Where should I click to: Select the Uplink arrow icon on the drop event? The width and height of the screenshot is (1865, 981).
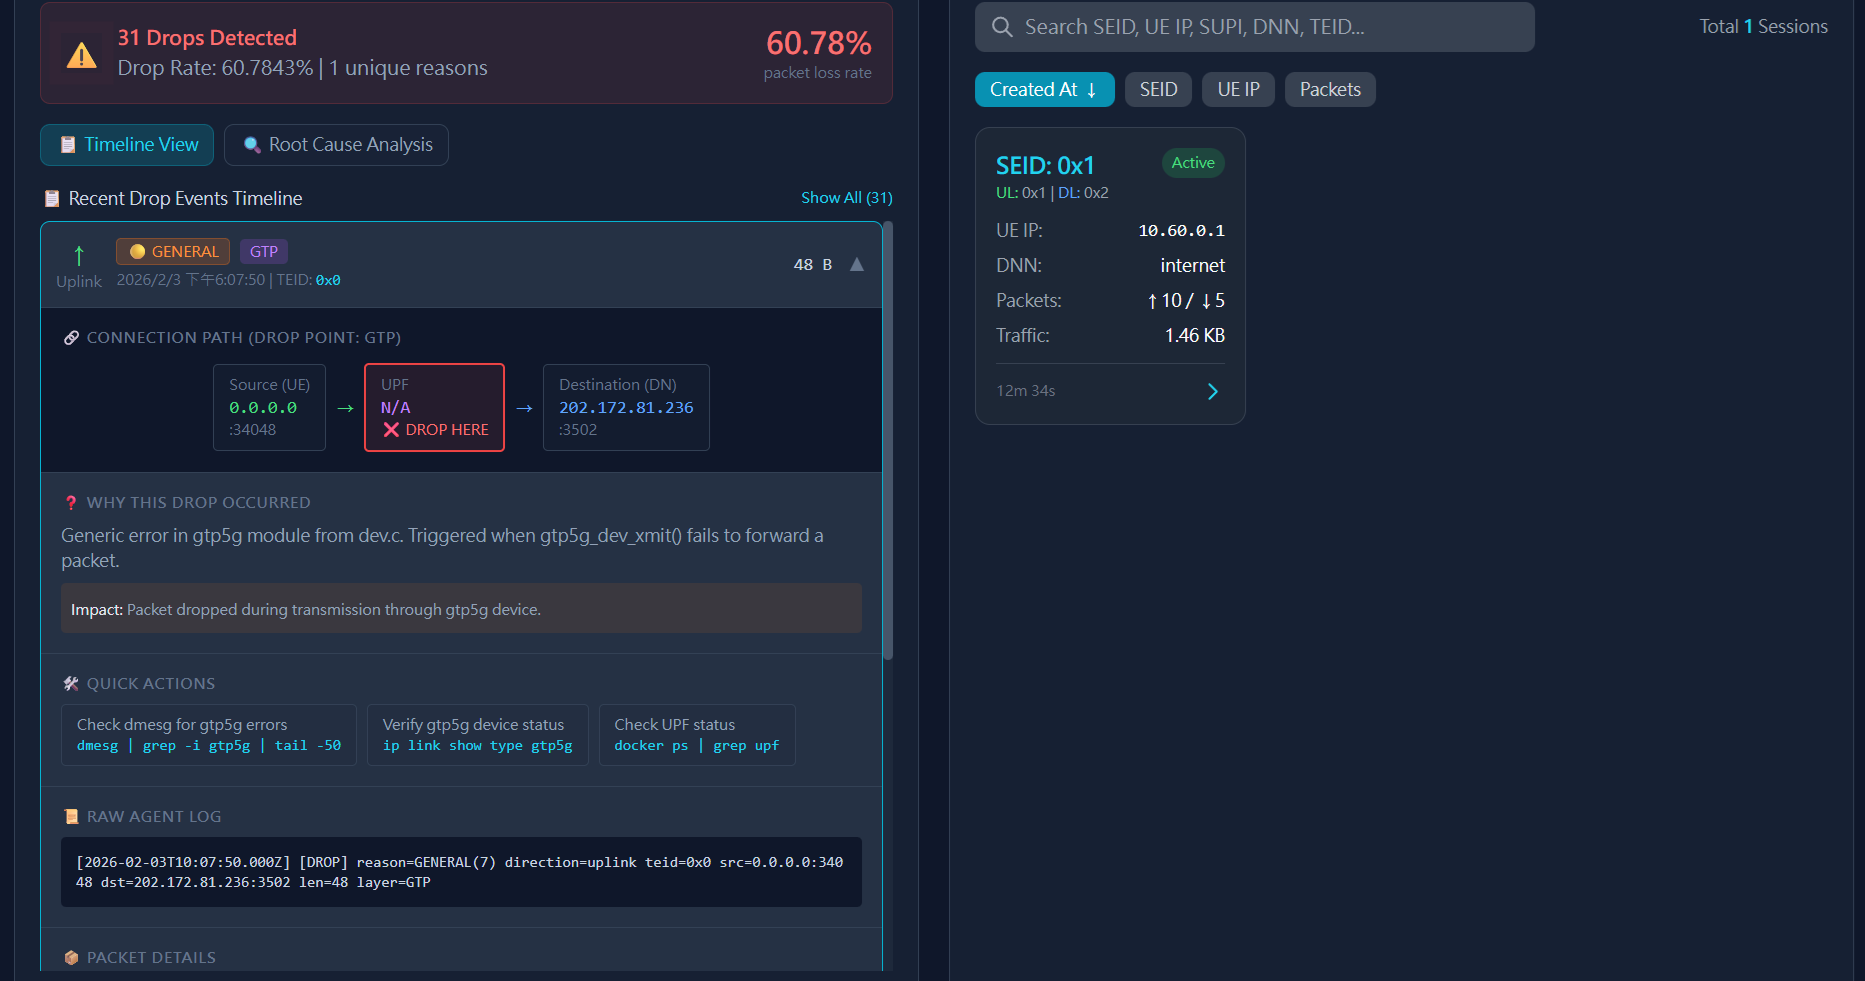pos(78,252)
